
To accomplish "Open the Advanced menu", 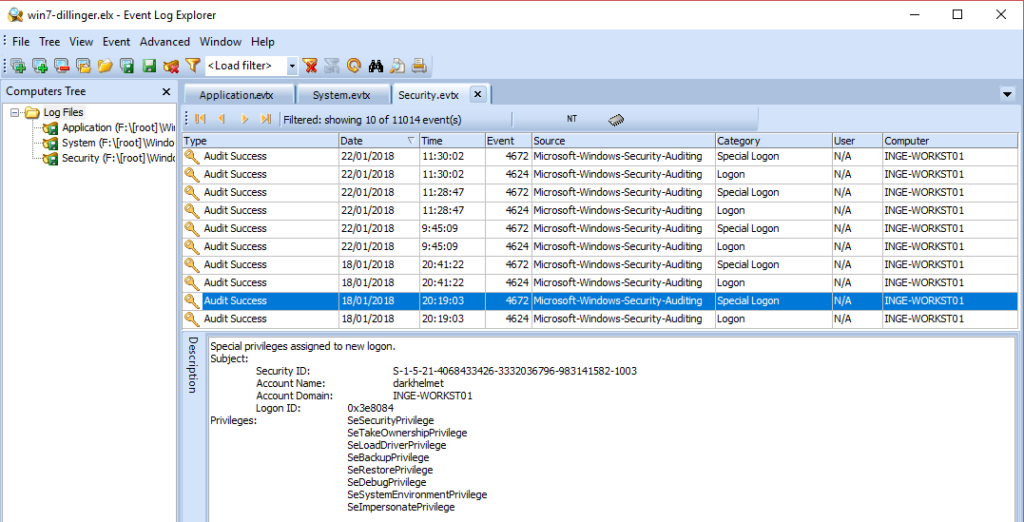I will tap(164, 42).
